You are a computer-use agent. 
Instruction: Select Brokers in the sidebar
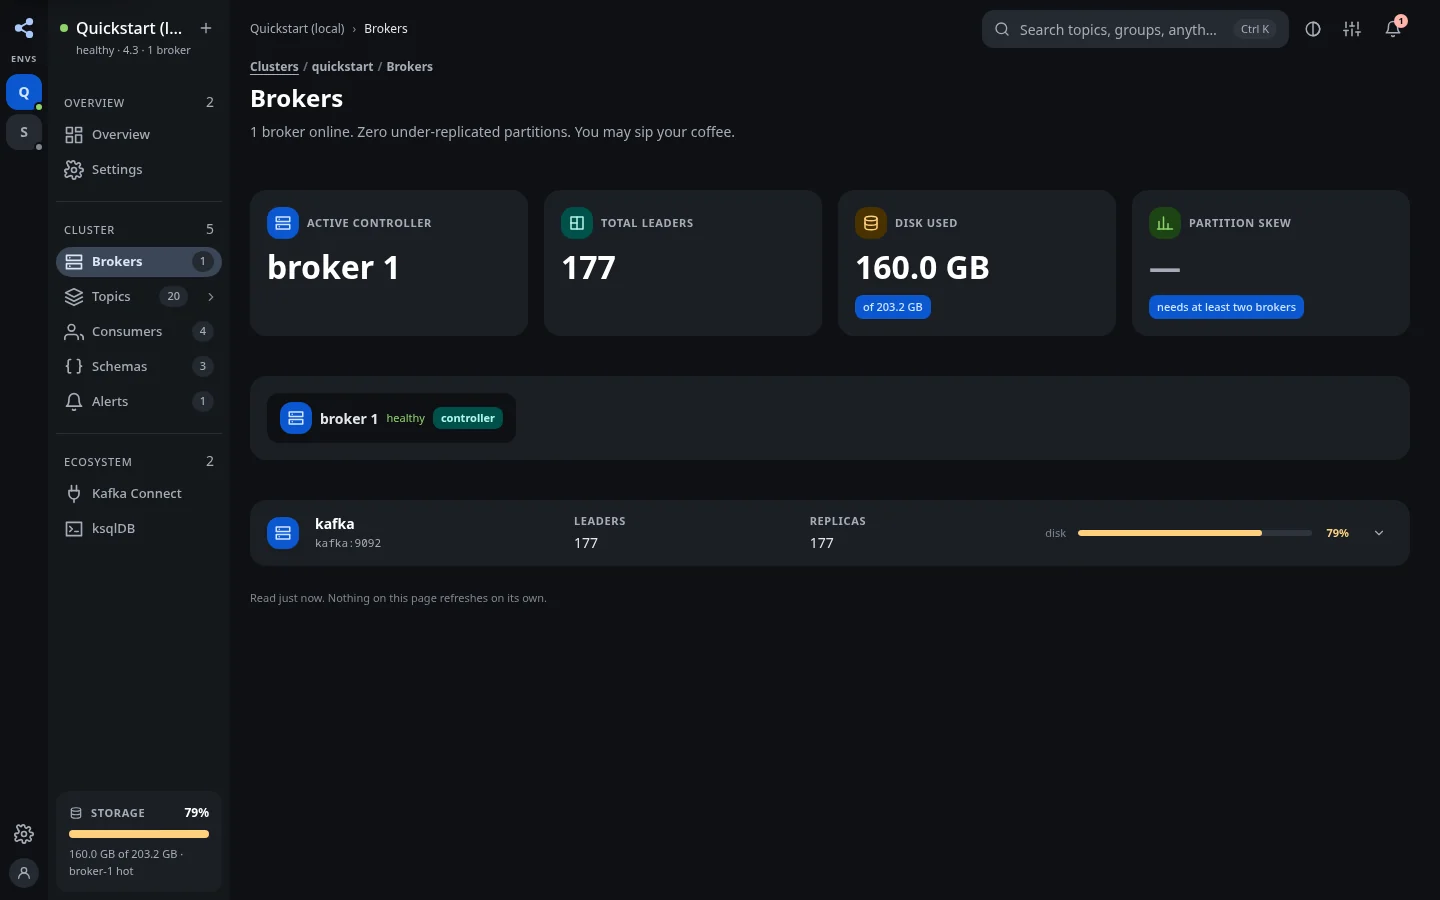139,262
